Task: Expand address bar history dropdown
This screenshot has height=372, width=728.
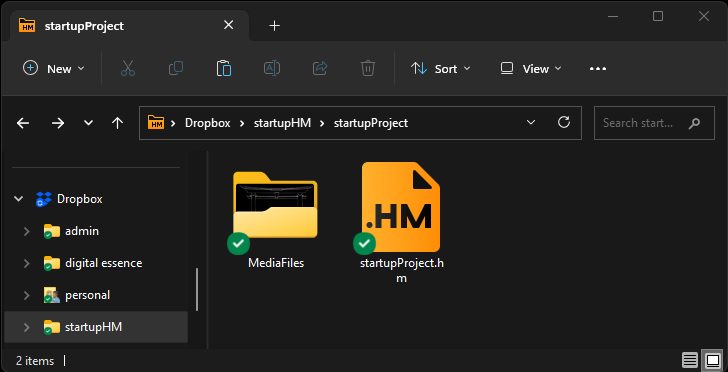Action: coord(531,123)
